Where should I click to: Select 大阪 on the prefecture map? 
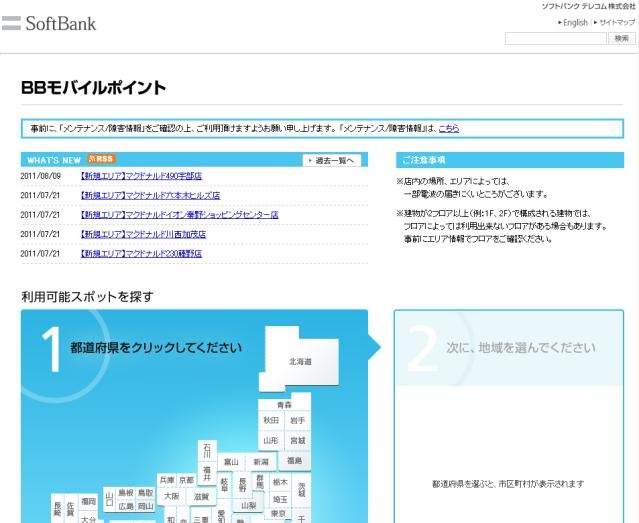pos(172,496)
